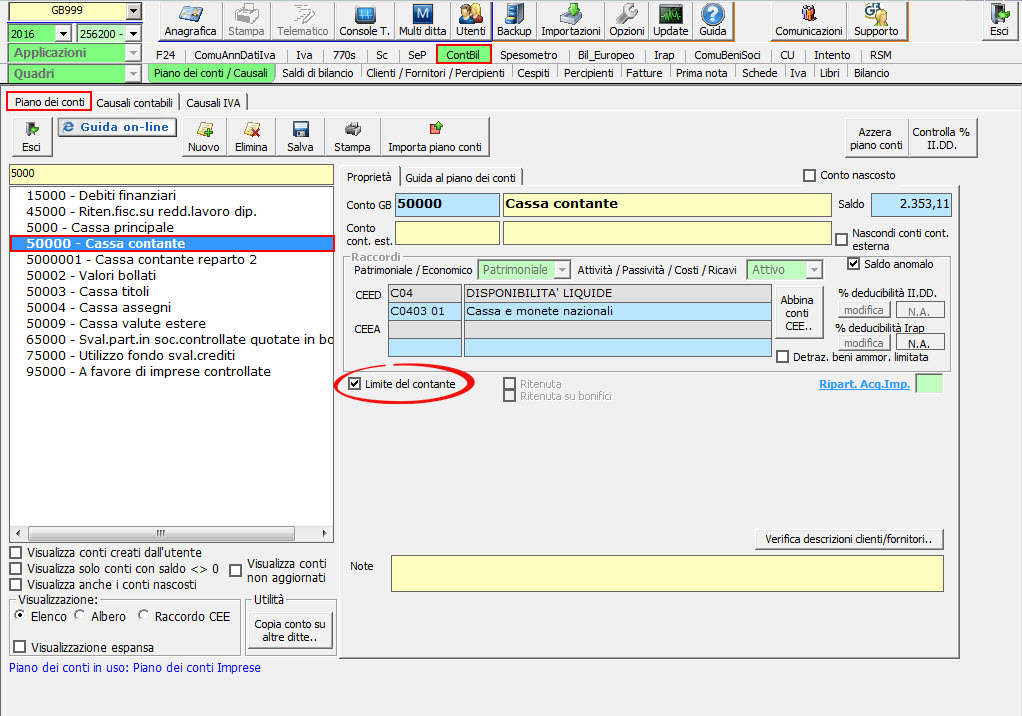The height and width of the screenshot is (716, 1022).
Task: Open the Spesometro tab
Action: (x=529, y=55)
